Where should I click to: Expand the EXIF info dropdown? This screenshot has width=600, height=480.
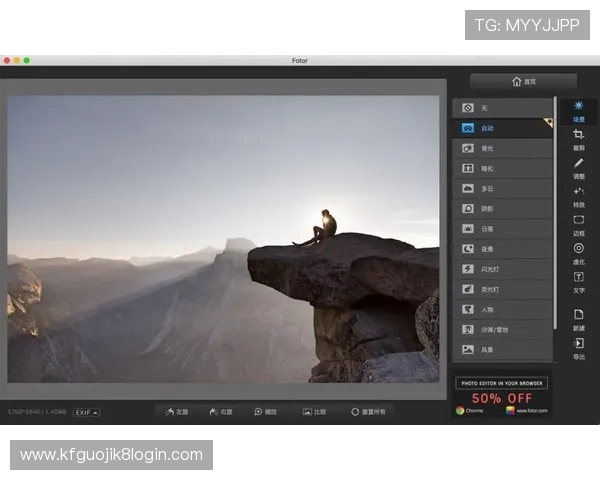[86, 411]
